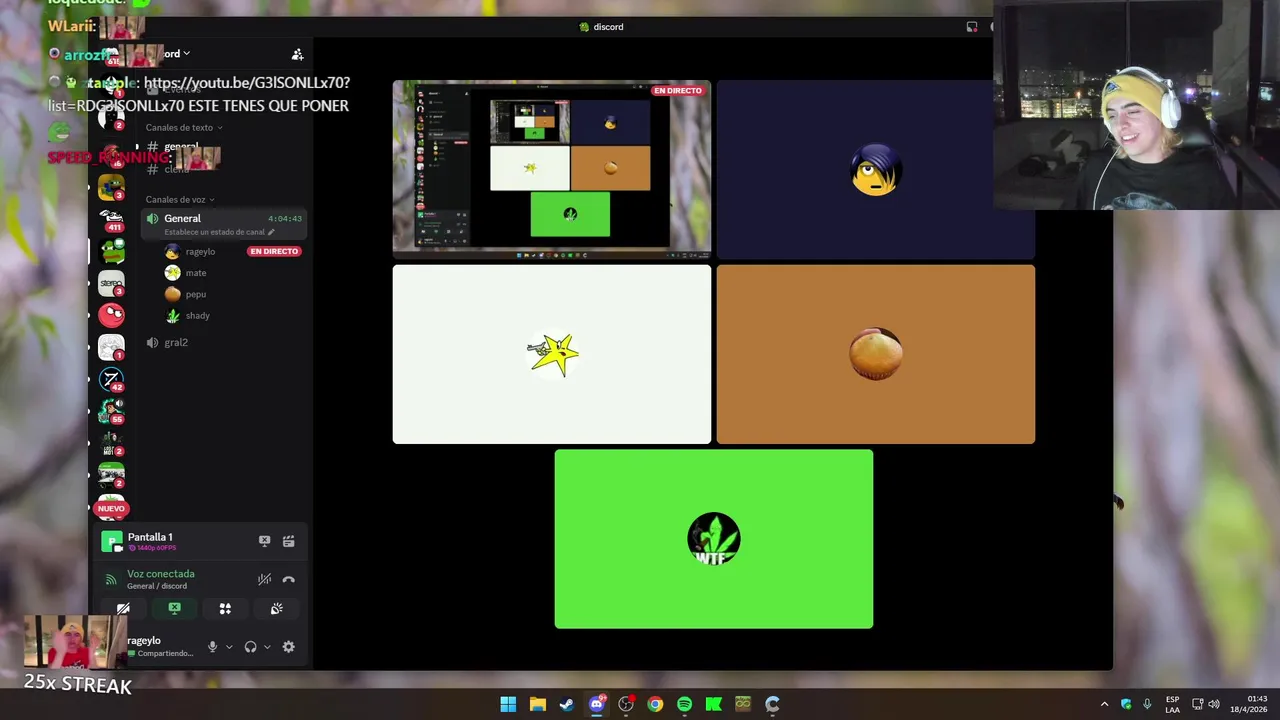Join the gral2 voice channel
This screenshot has width=1280, height=720.
click(x=223, y=342)
